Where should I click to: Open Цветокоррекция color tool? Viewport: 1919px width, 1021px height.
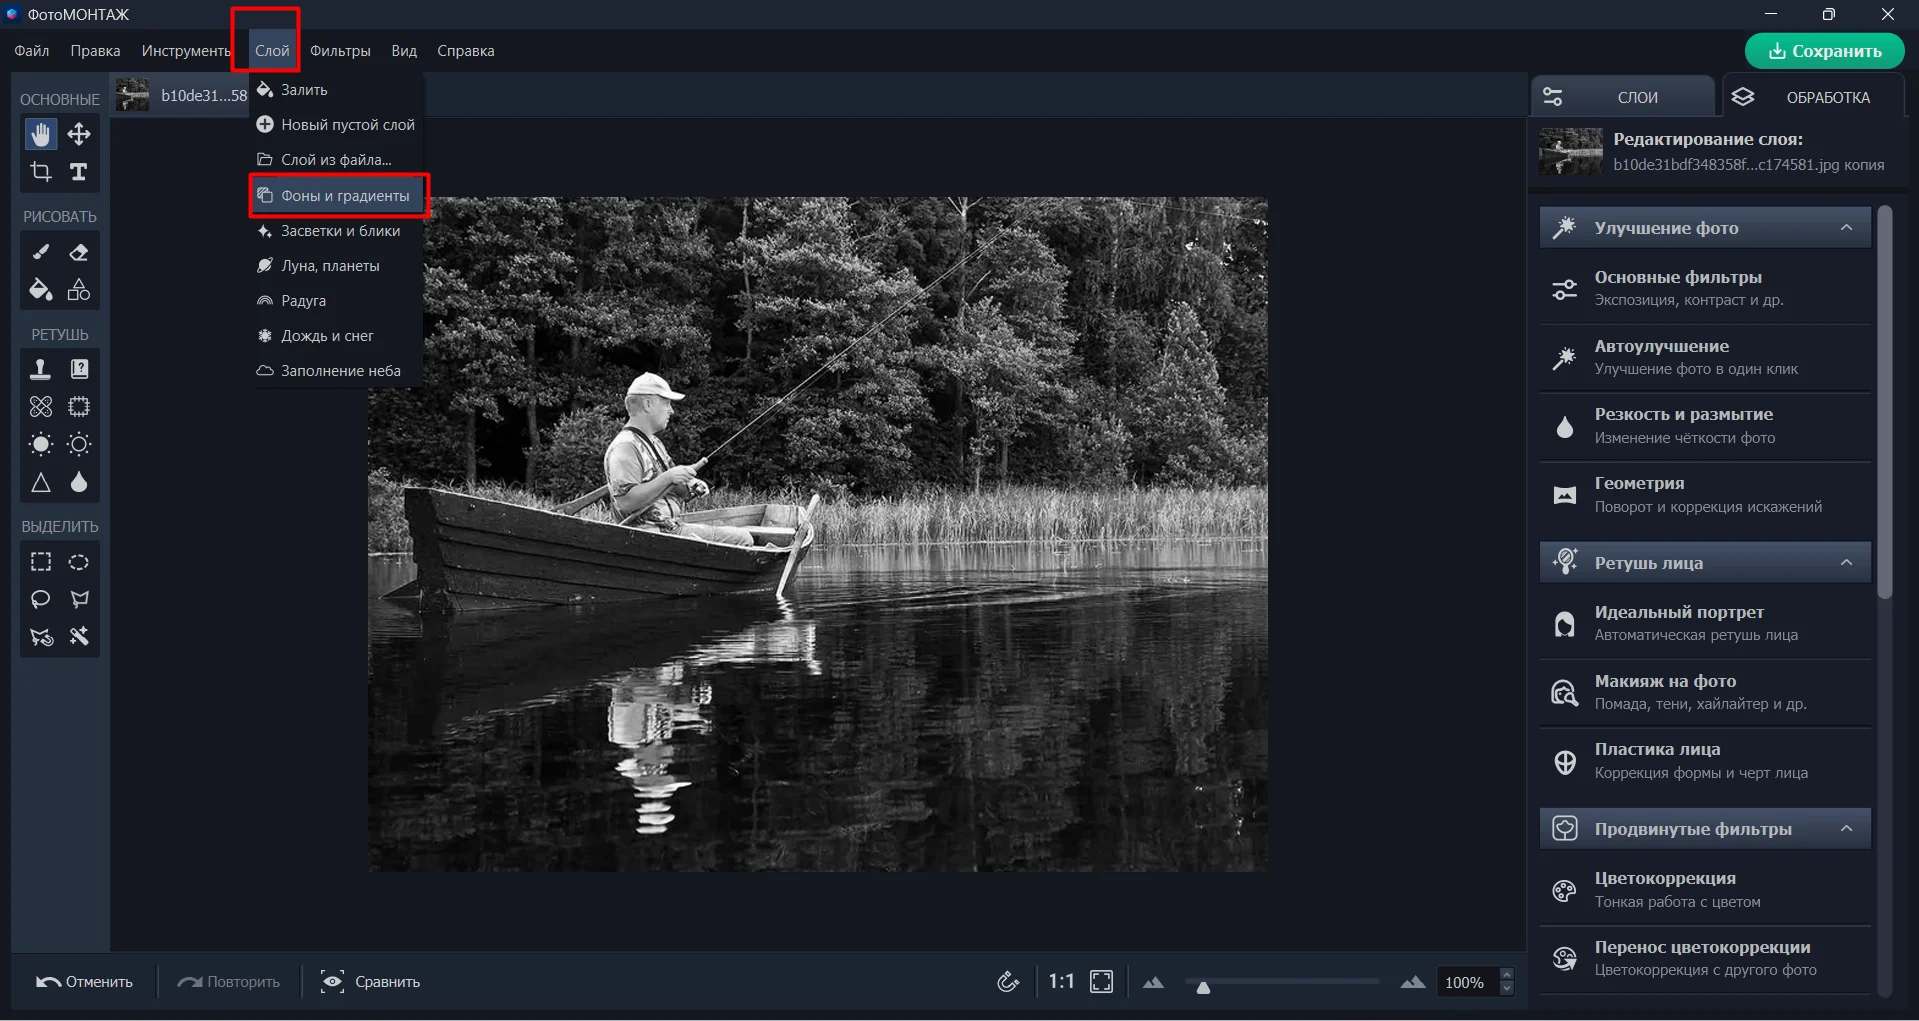coord(1705,890)
